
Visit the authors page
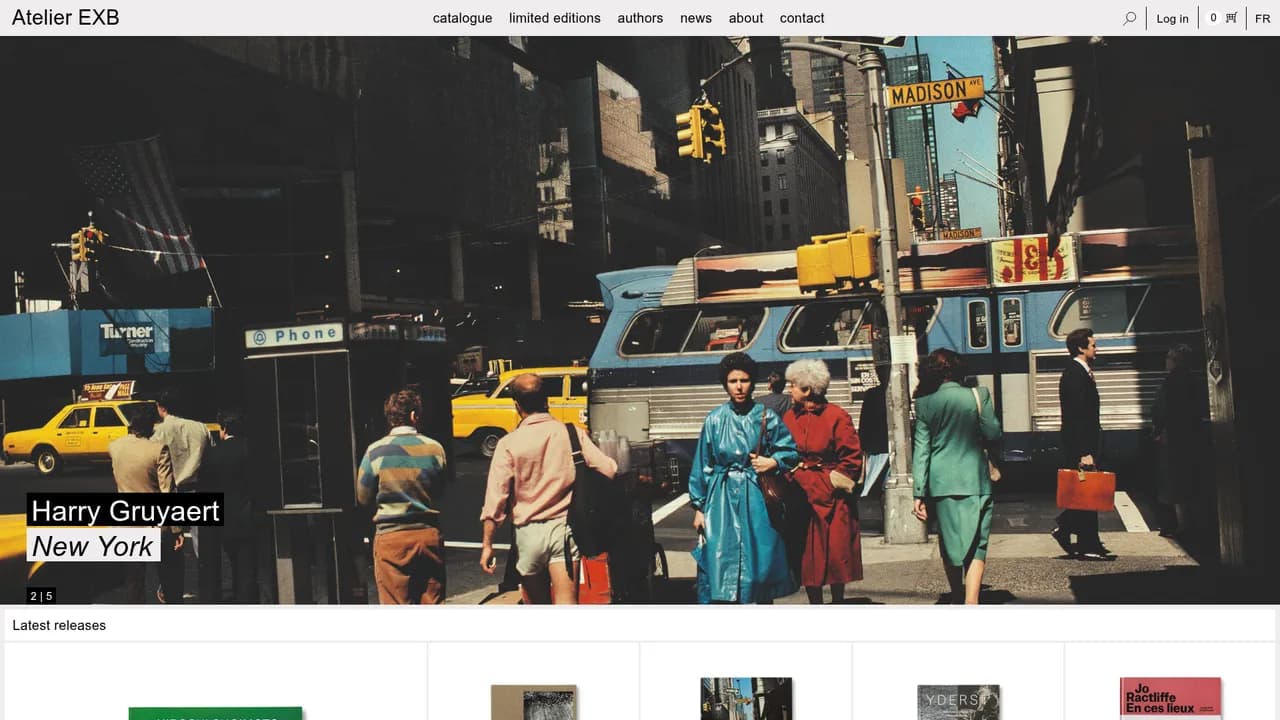(x=640, y=18)
